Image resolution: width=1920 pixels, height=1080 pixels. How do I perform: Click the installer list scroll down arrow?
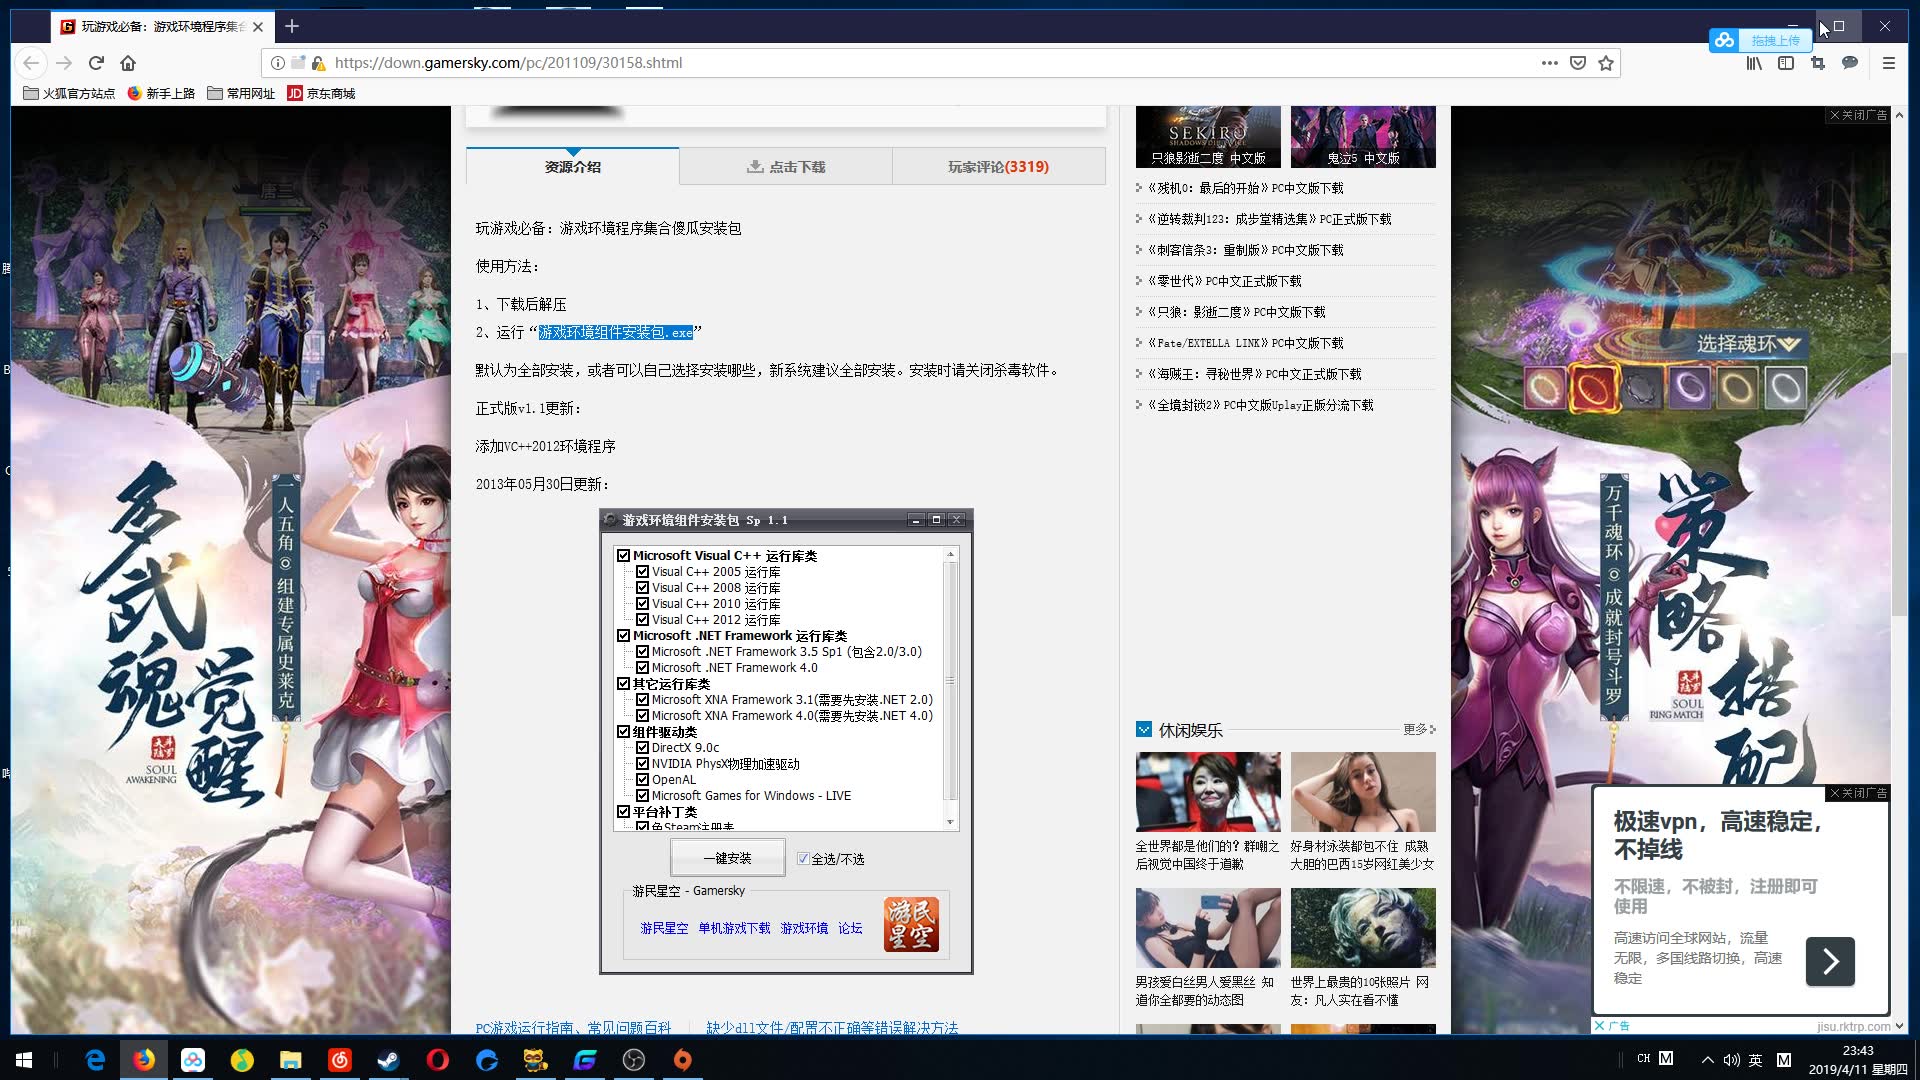pos(950,822)
